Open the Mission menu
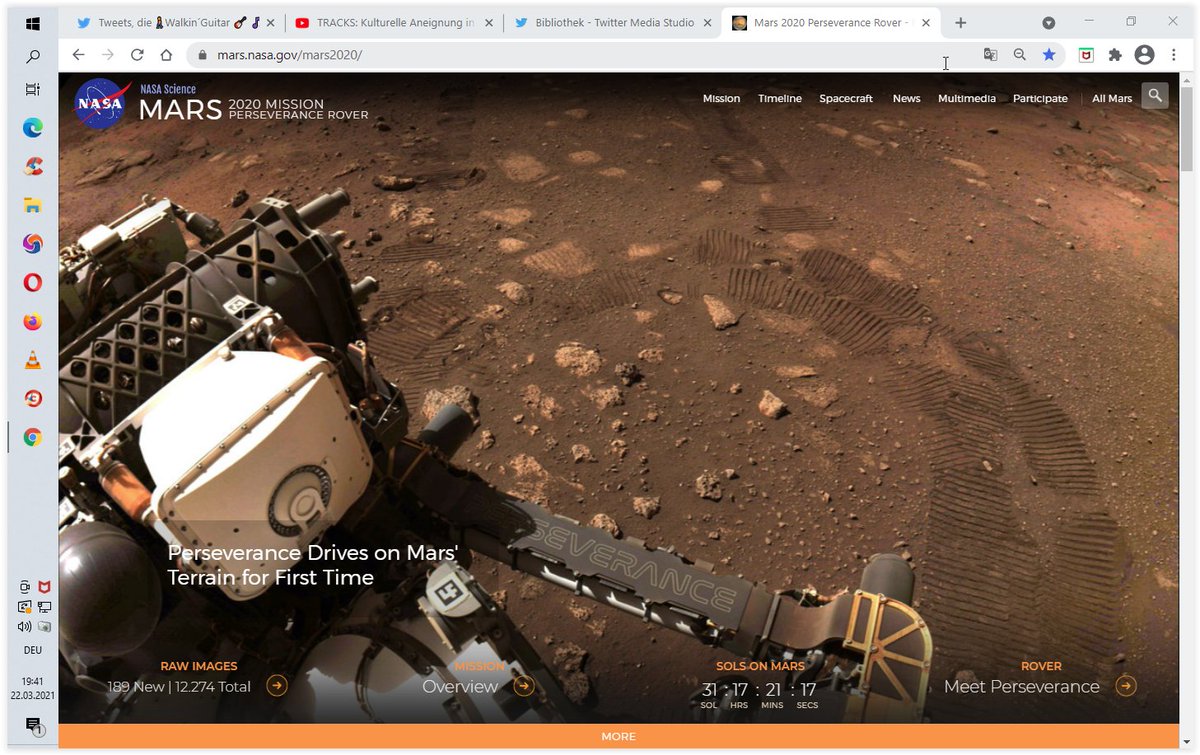 721,98
